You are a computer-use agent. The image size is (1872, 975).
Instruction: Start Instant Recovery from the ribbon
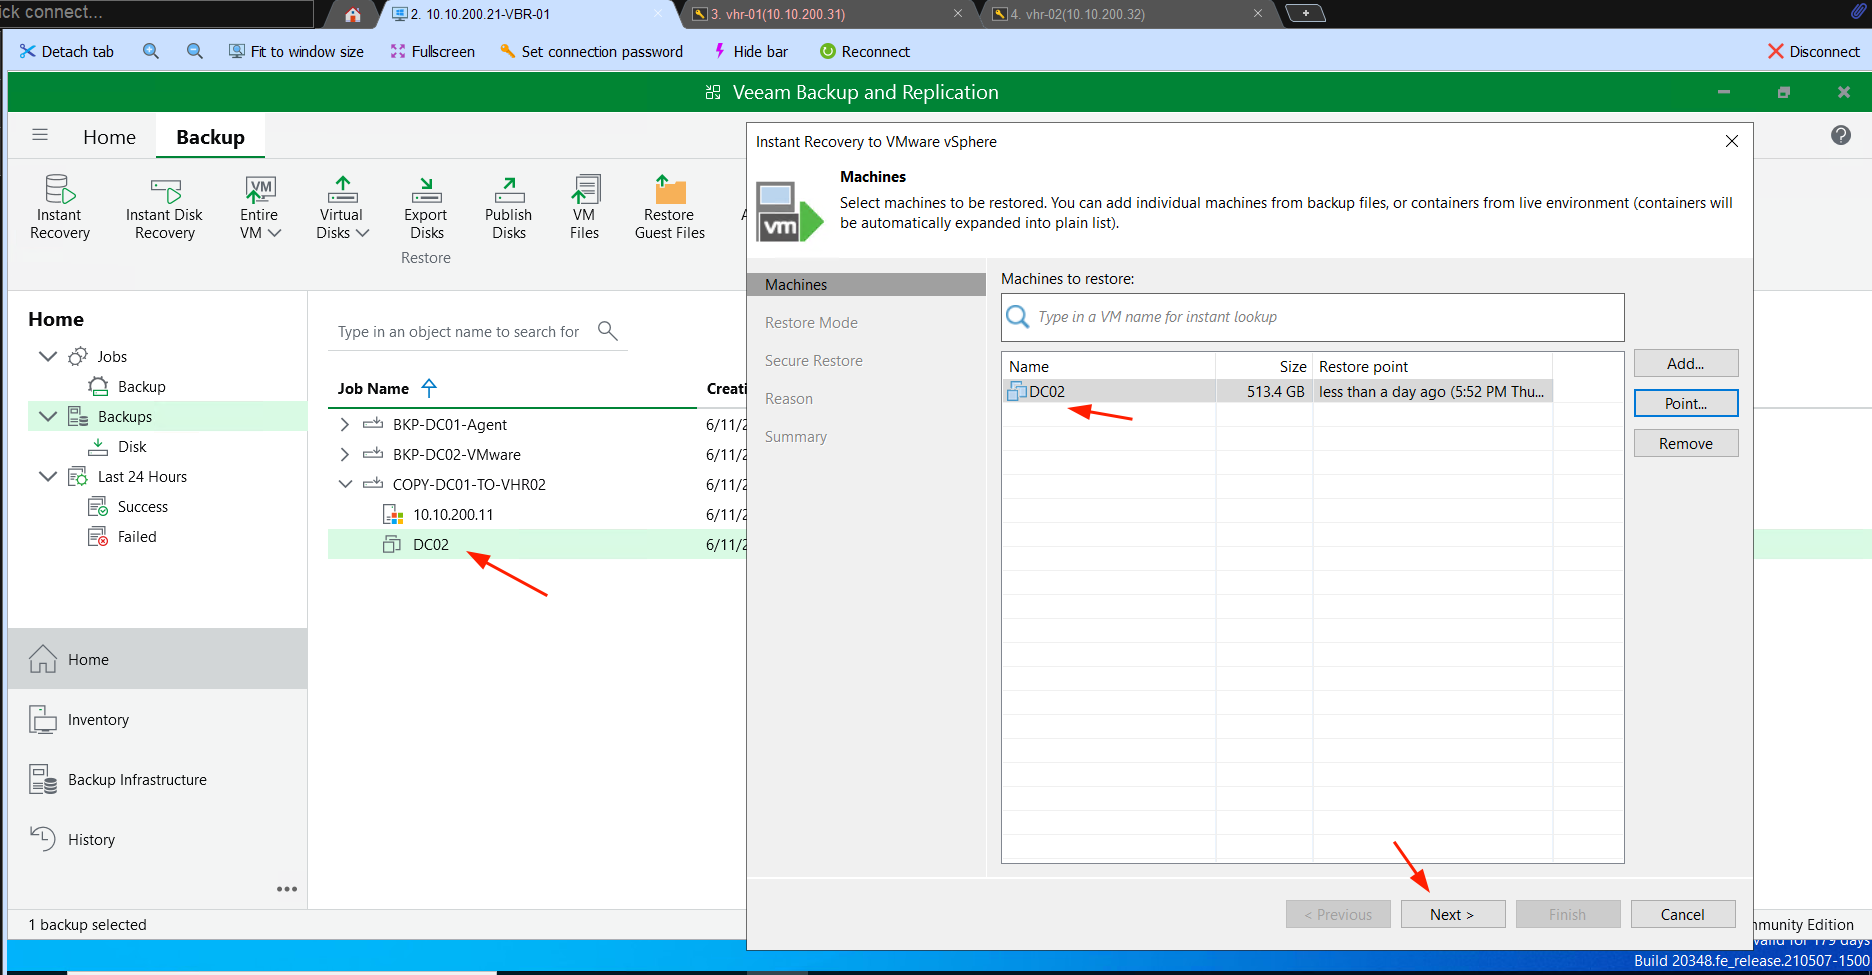[60, 207]
